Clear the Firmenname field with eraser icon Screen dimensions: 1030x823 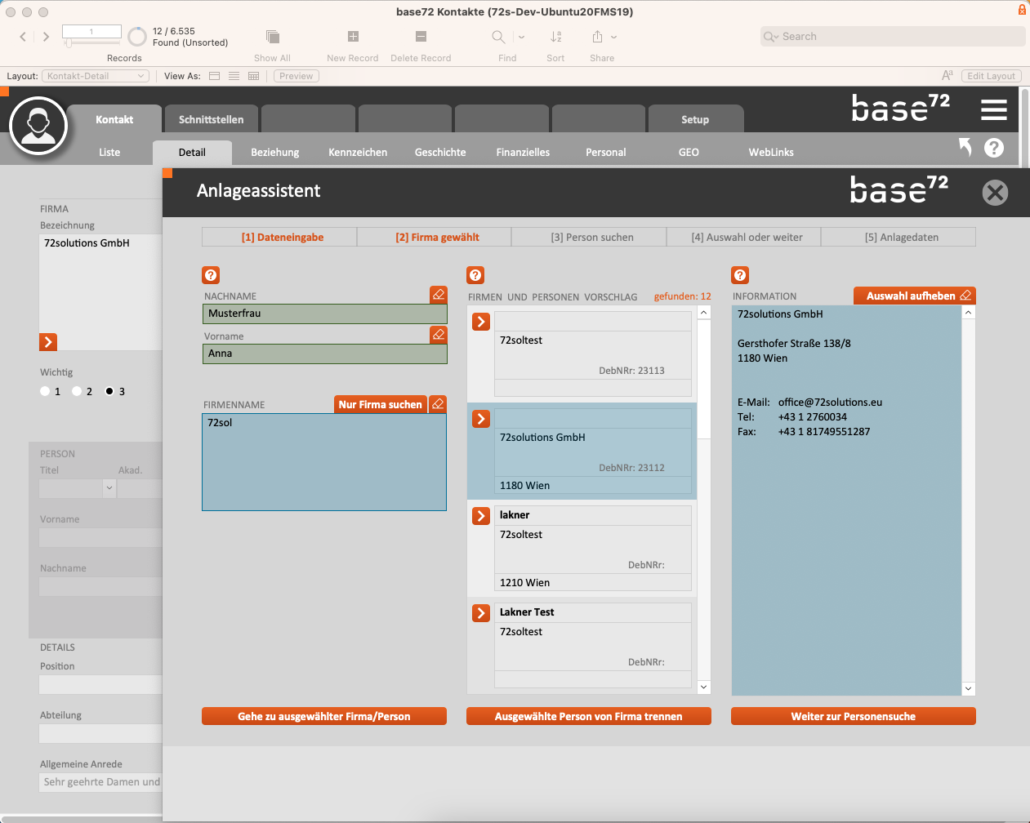pyautogui.click(x=437, y=404)
